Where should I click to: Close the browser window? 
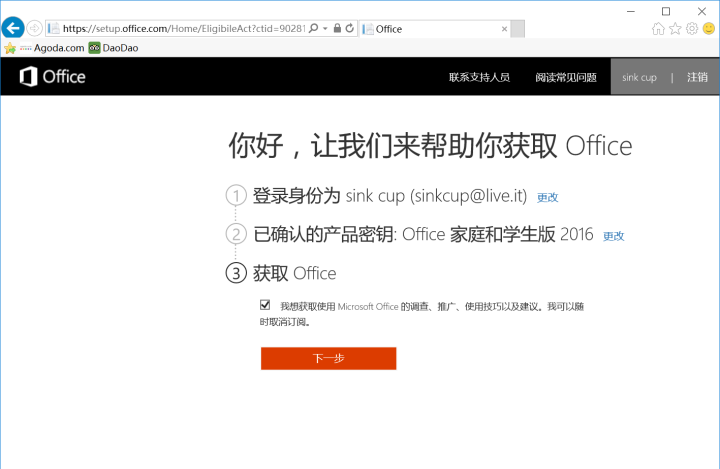(x=702, y=11)
